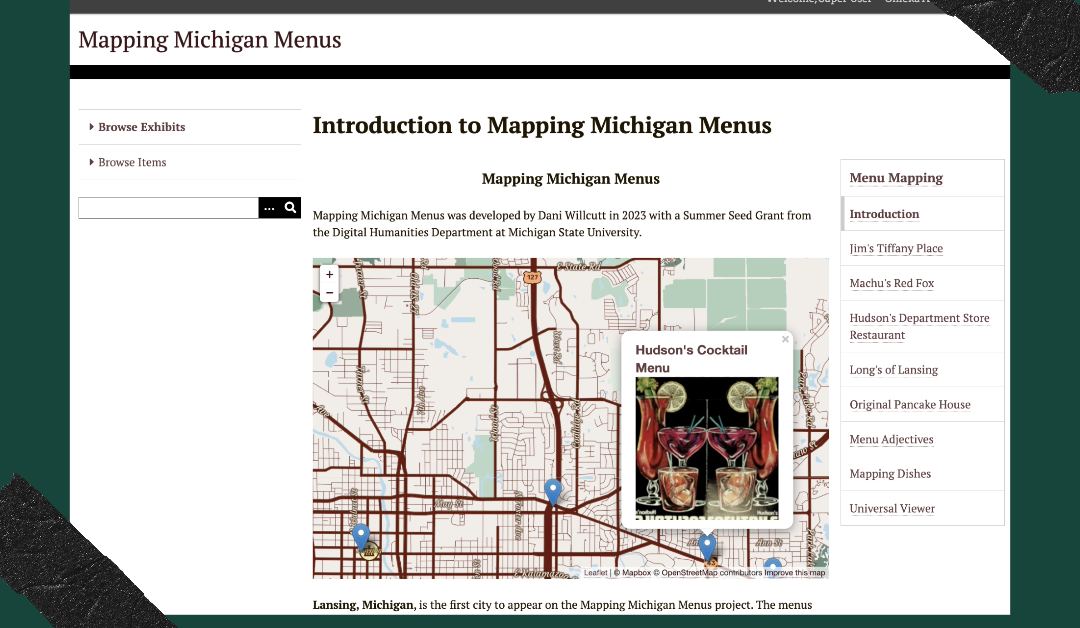
Task: Click the Leaflet attribution link
Action: (x=596, y=573)
